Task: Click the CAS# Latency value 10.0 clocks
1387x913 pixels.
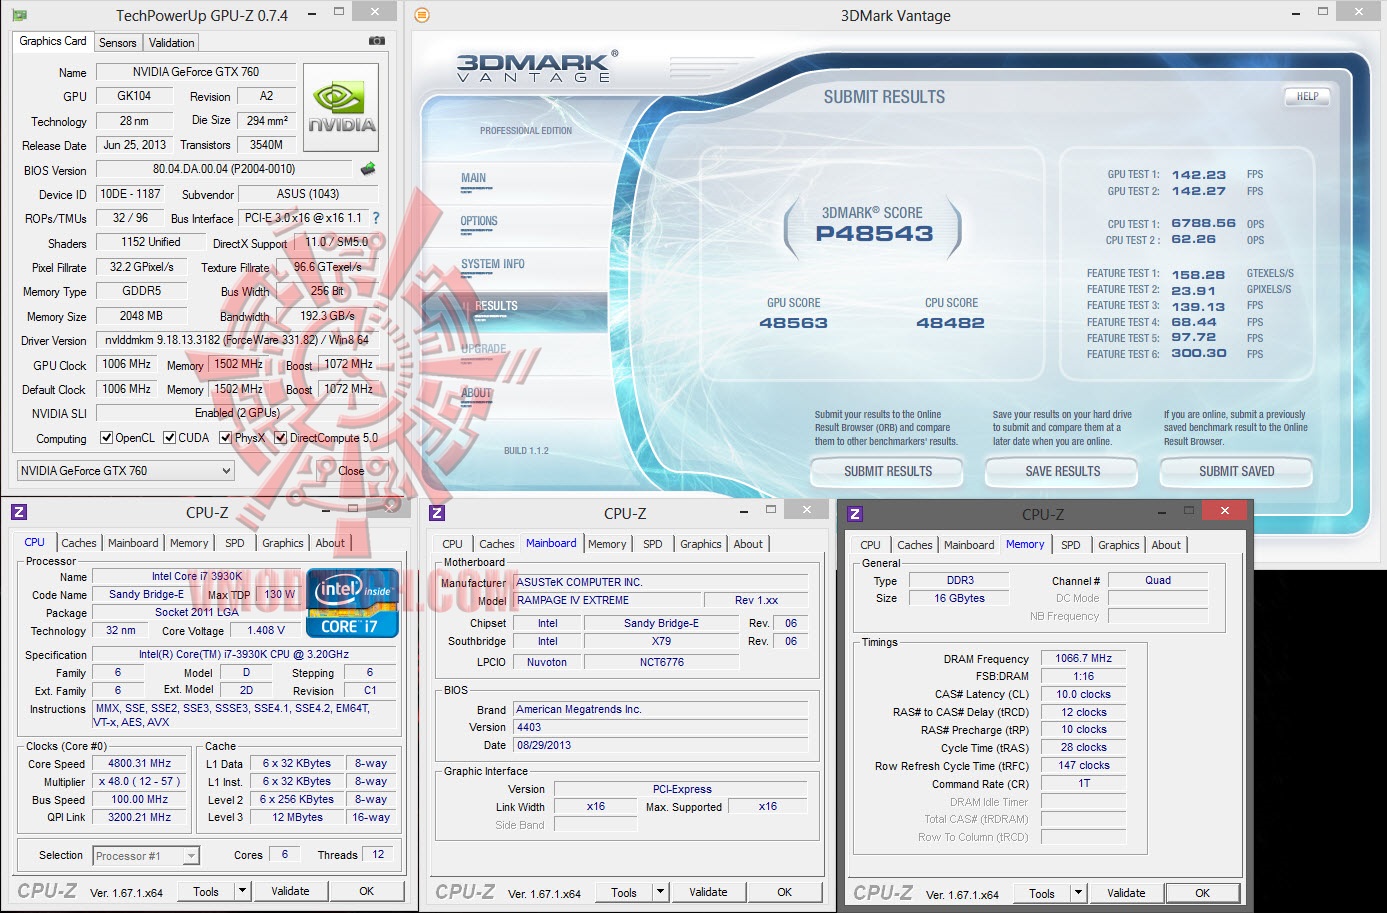Action: [1083, 694]
